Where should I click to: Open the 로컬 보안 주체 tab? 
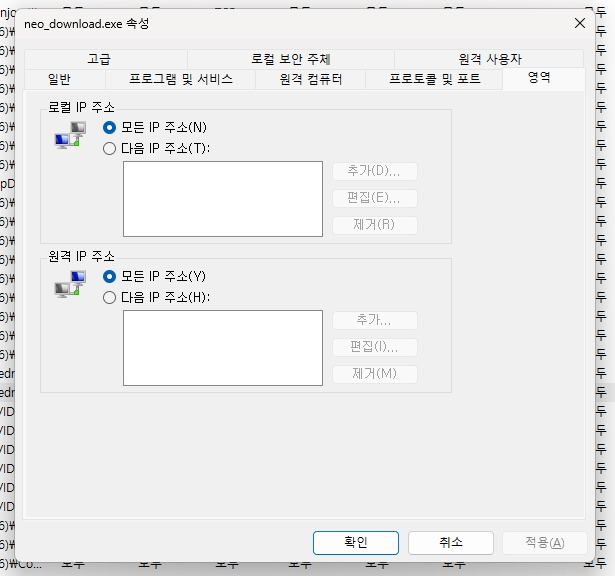coord(290,59)
